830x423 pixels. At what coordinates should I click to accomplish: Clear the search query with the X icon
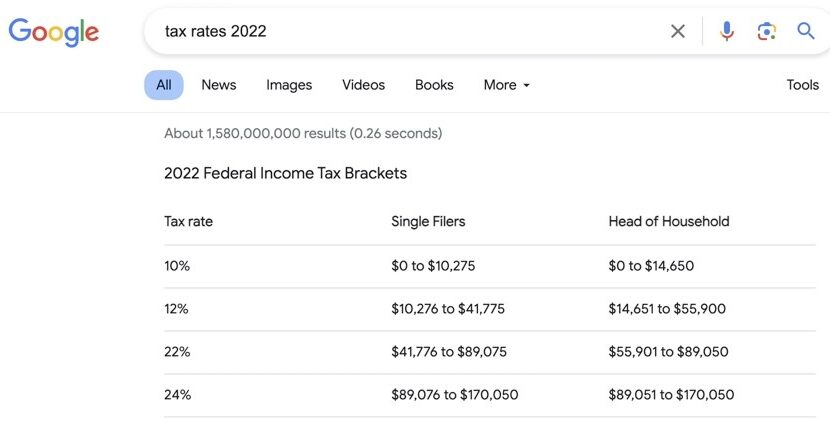coord(678,31)
